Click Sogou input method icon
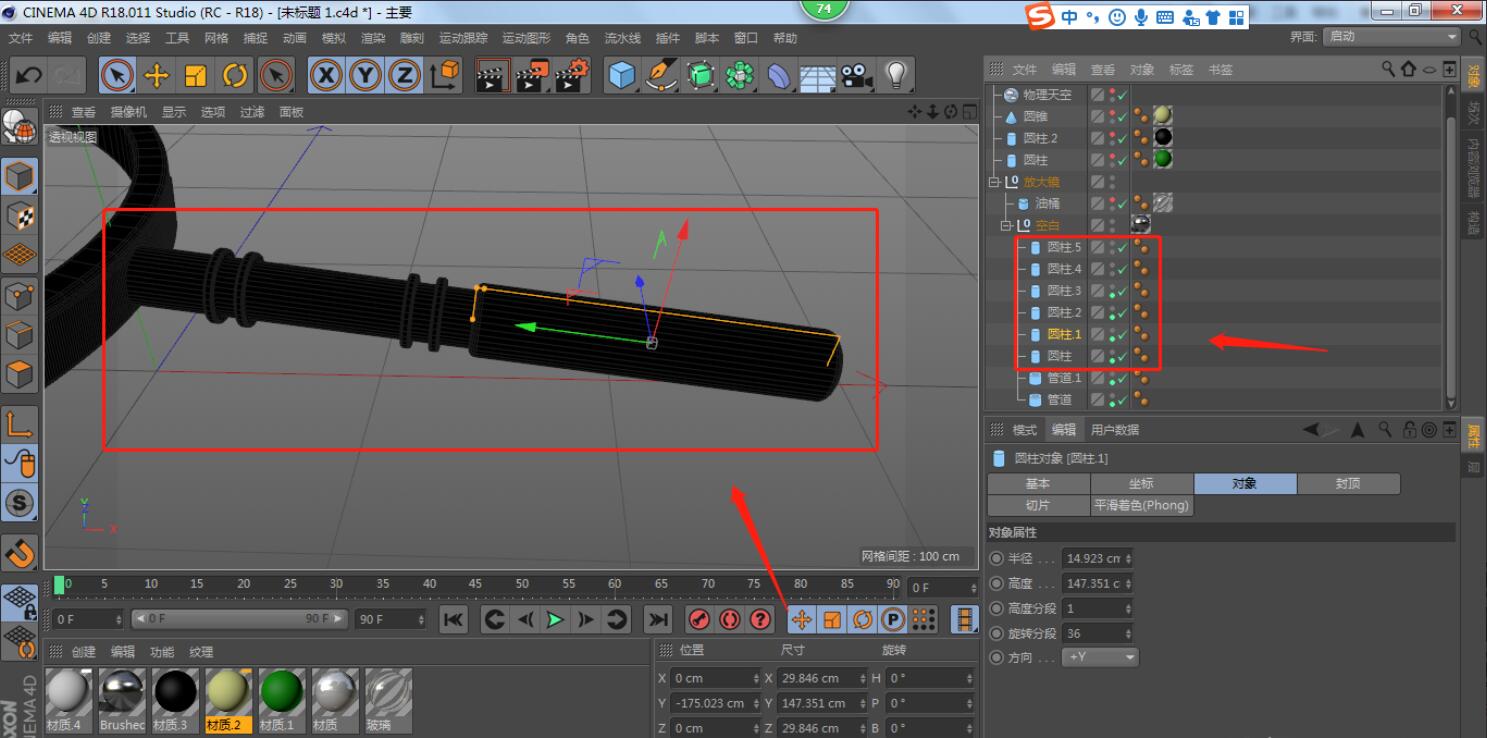This screenshot has width=1487, height=738. click(x=1042, y=17)
